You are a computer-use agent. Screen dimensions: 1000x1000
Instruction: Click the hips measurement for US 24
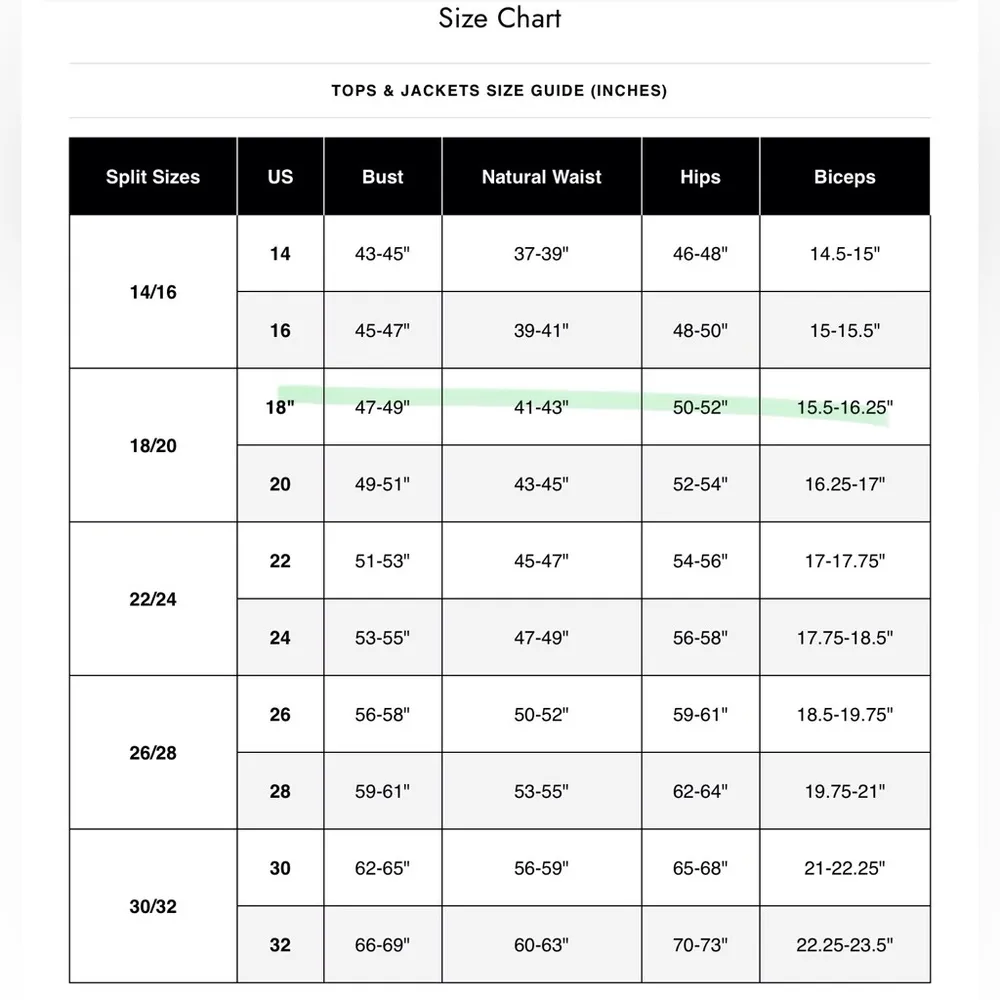point(700,638)
